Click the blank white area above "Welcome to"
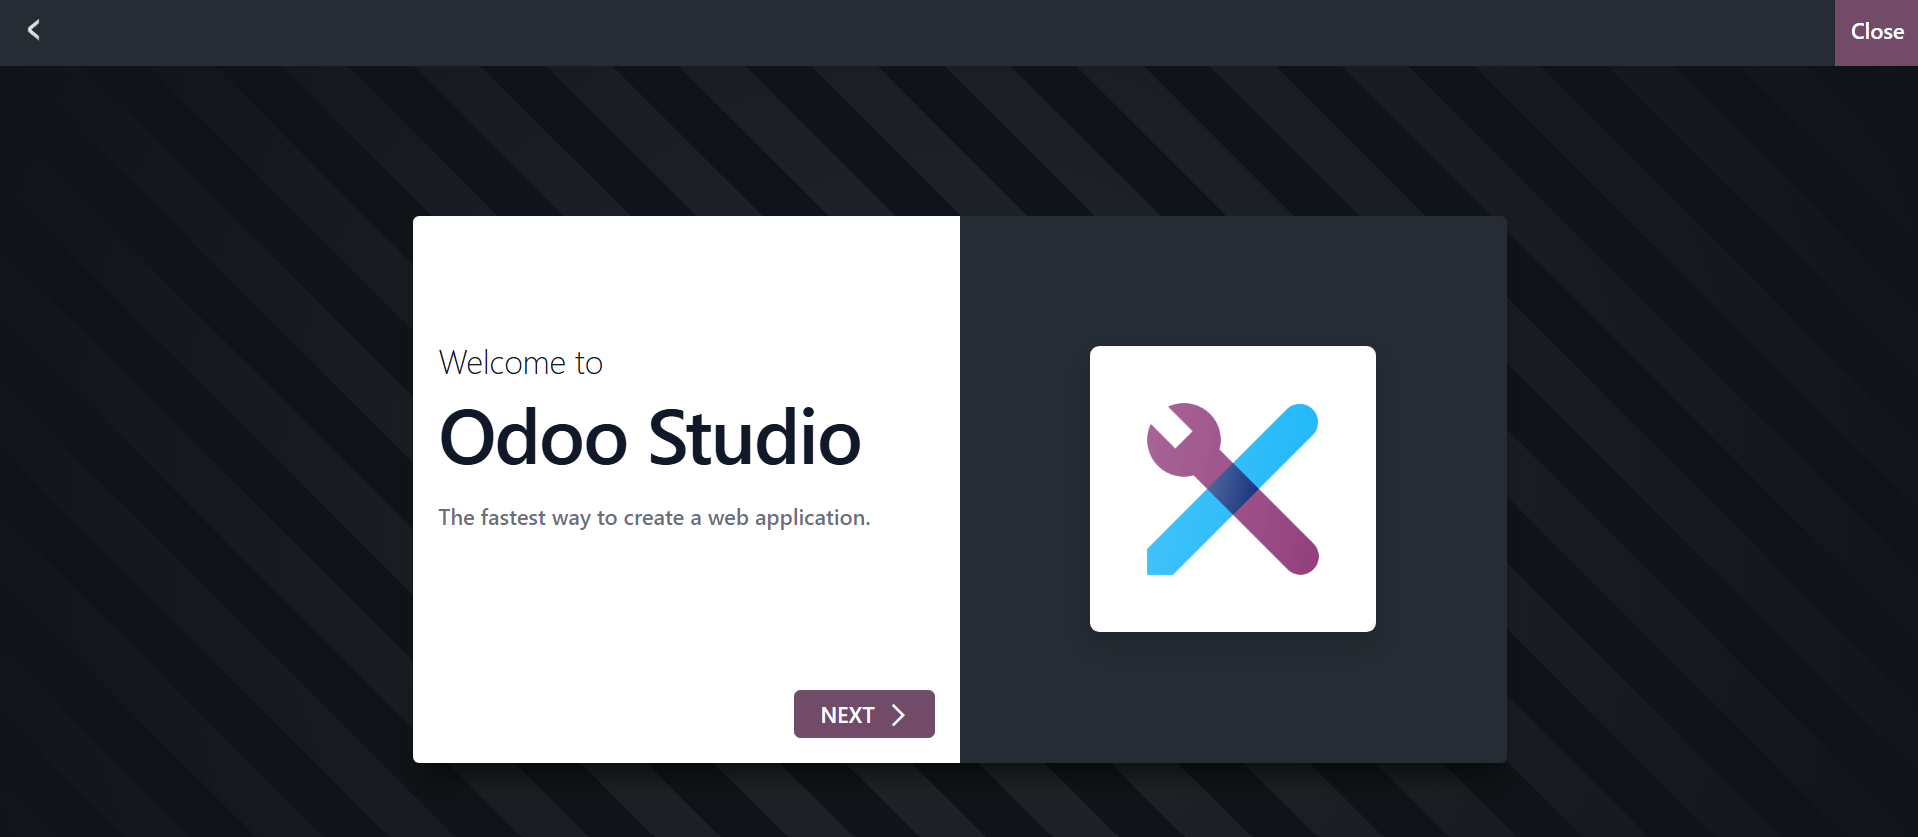Image resolution: width=1918 pixels, height=837 pixels. tap(686, 280)
